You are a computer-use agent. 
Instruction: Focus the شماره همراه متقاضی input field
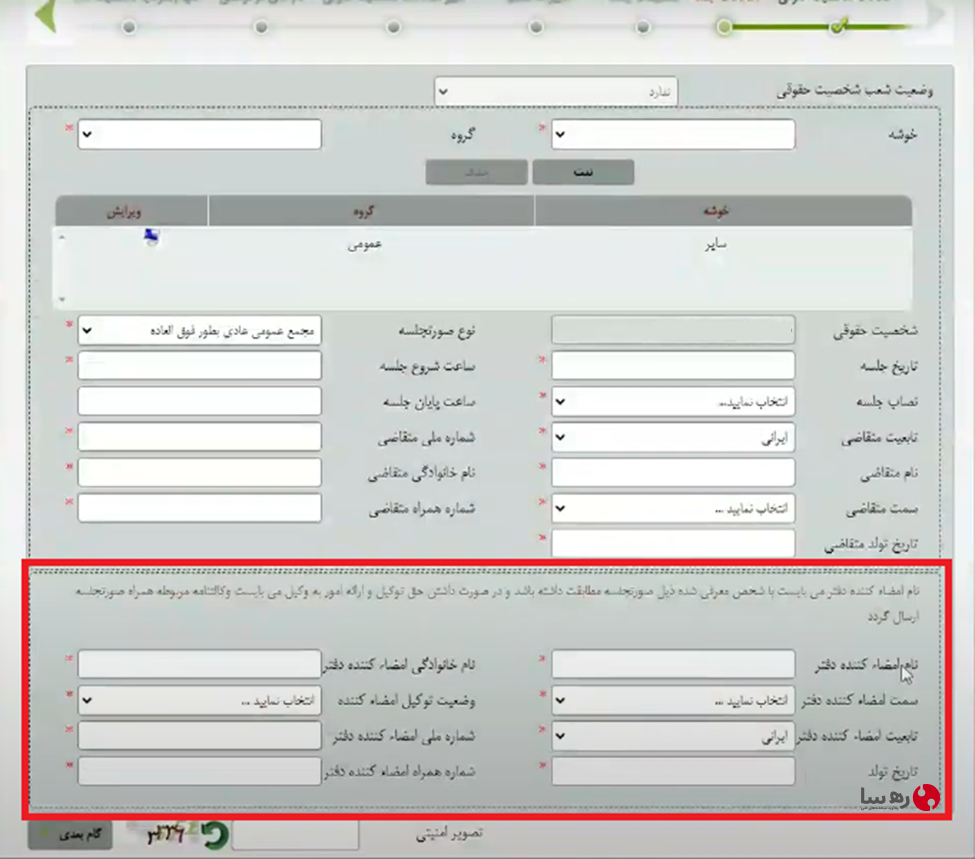pos(200,508)
